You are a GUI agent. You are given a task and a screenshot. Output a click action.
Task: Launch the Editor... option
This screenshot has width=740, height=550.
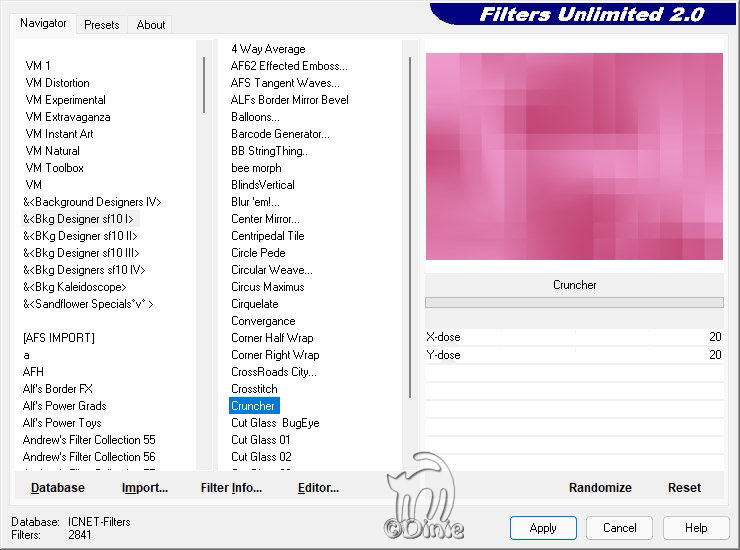318,488
